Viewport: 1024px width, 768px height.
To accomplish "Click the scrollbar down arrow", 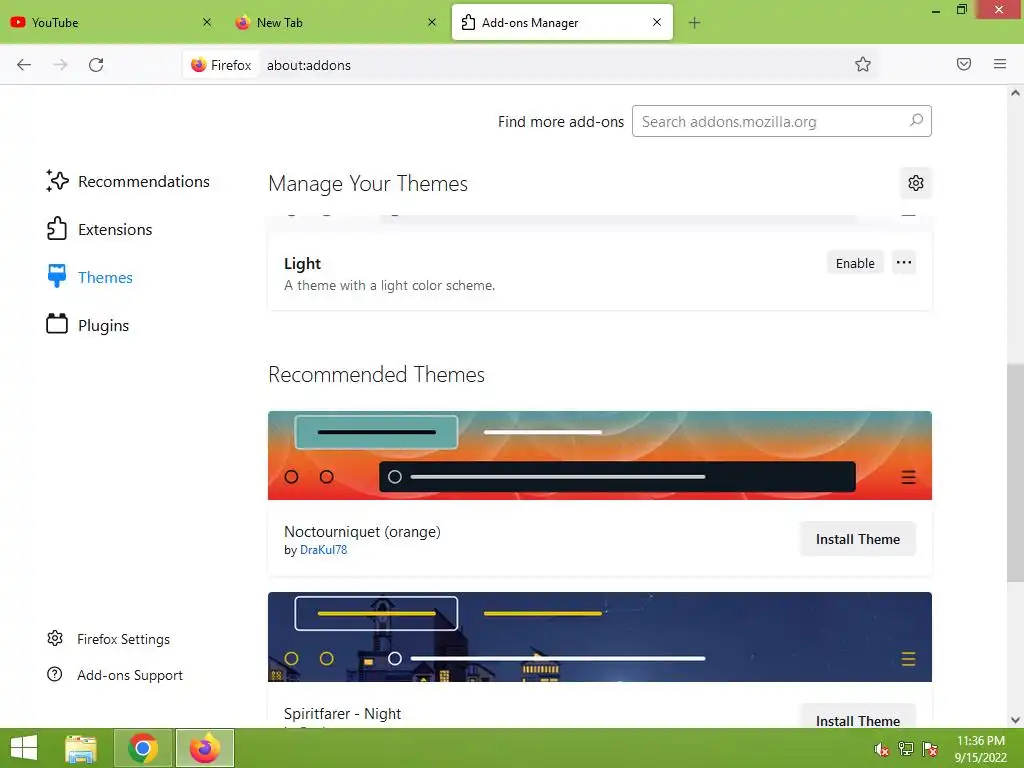I will [1015, 720].
